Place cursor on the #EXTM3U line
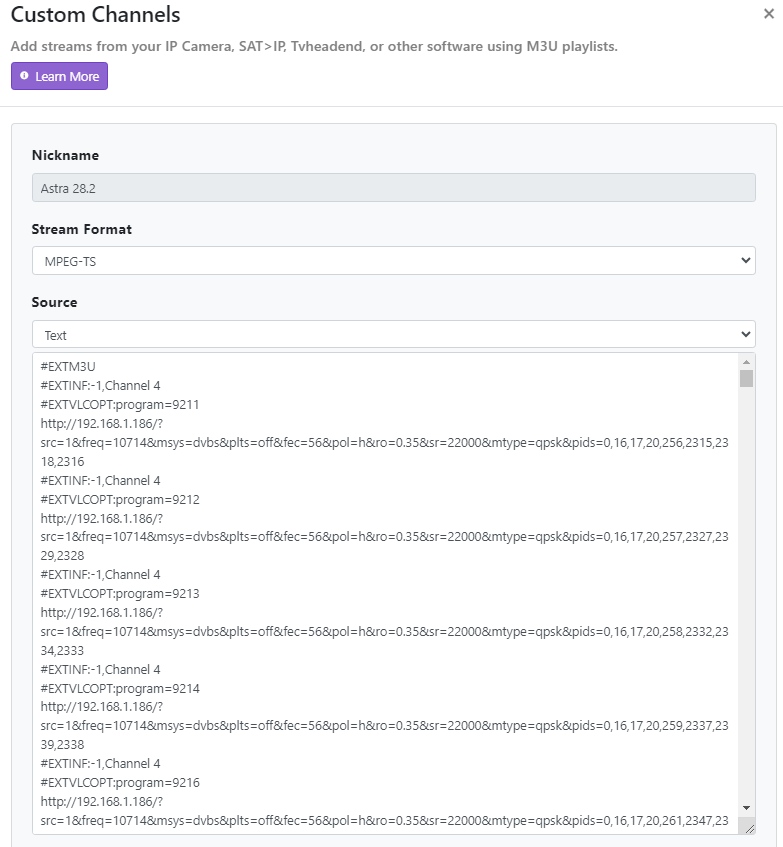This screenshot has height=847, width=783. pyautogui.click(x=69, y=367)
